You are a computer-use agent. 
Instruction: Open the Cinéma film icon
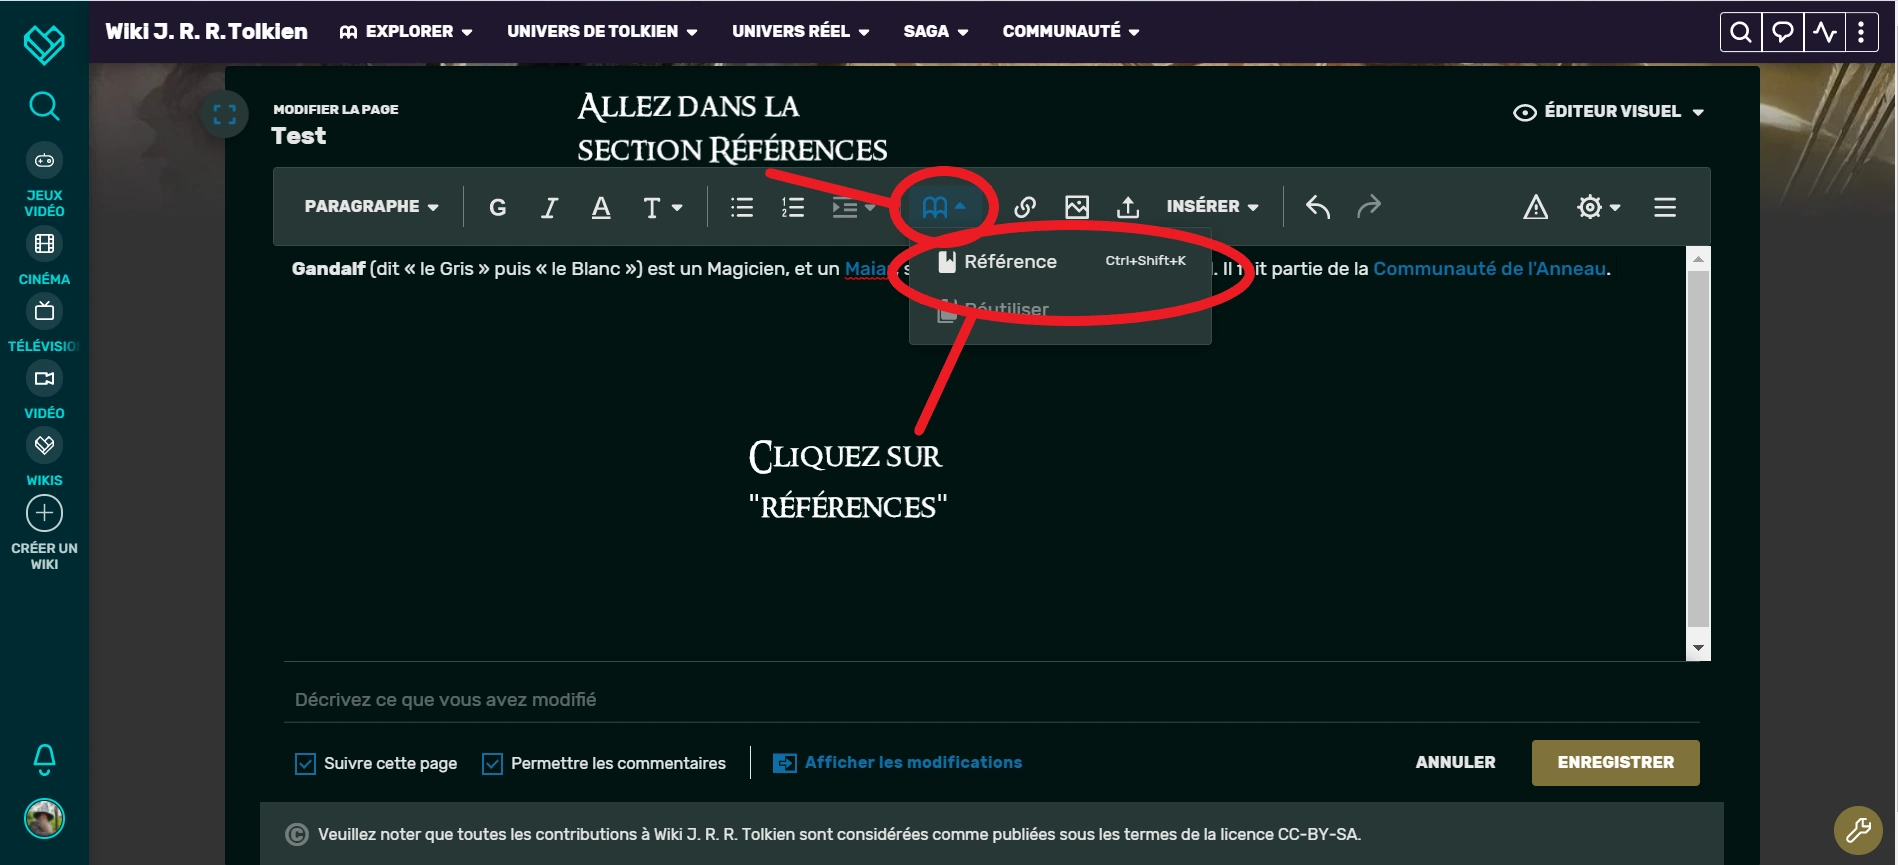pos(44,244)
